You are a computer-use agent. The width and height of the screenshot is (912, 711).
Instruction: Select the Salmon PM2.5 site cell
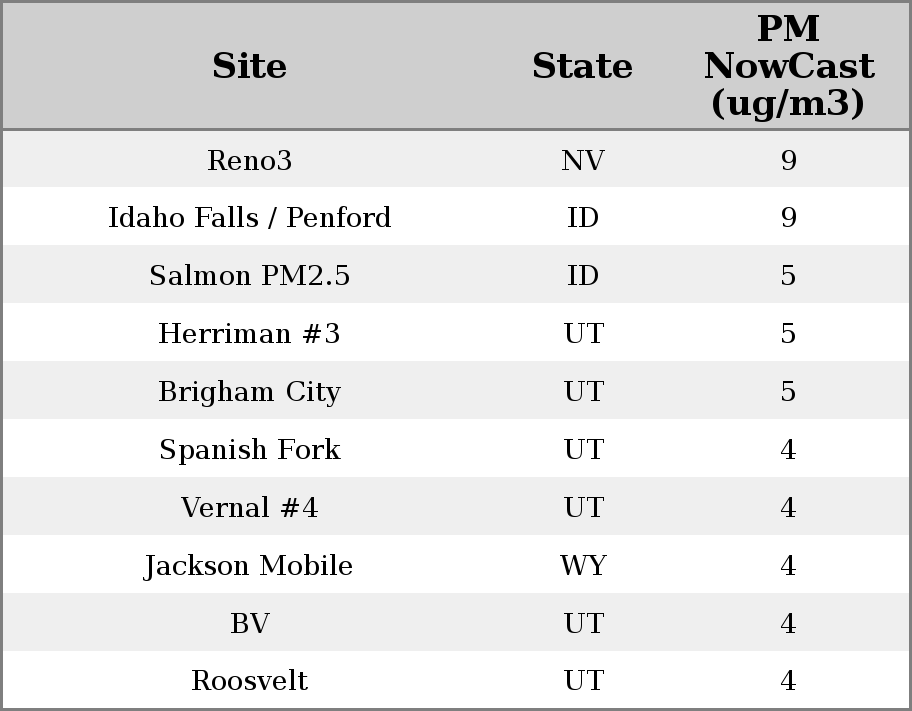click(x=249, y=276)
